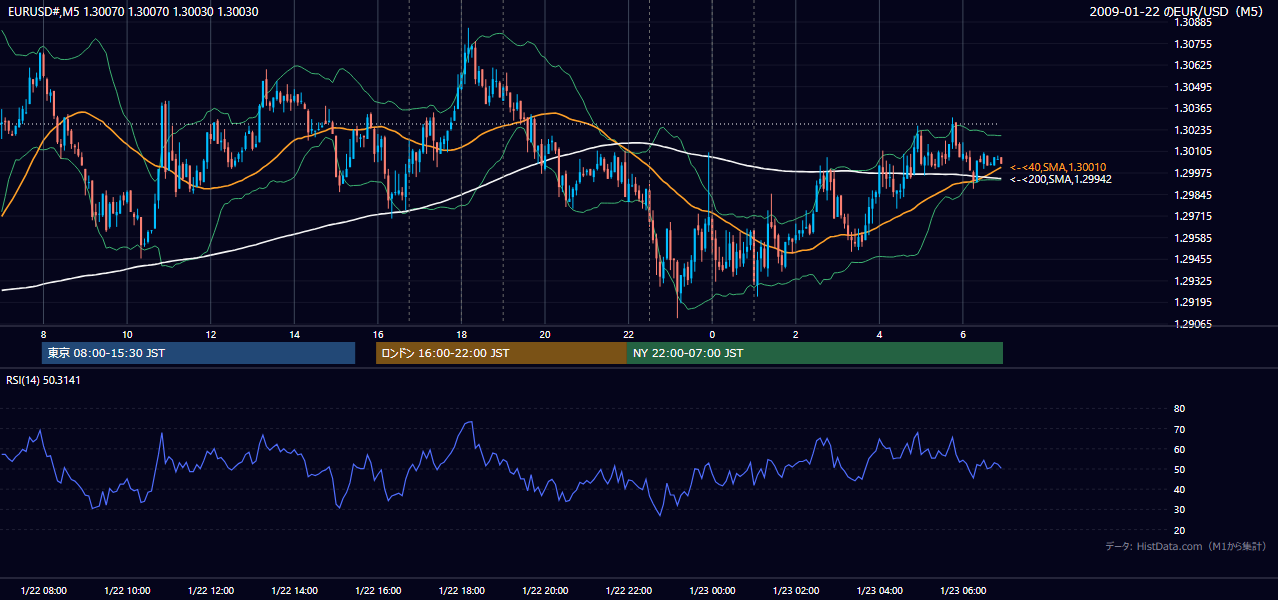Open the HistData.com data source credit
This screenshot has height=600, width=1278.
tap(1185, 546)
